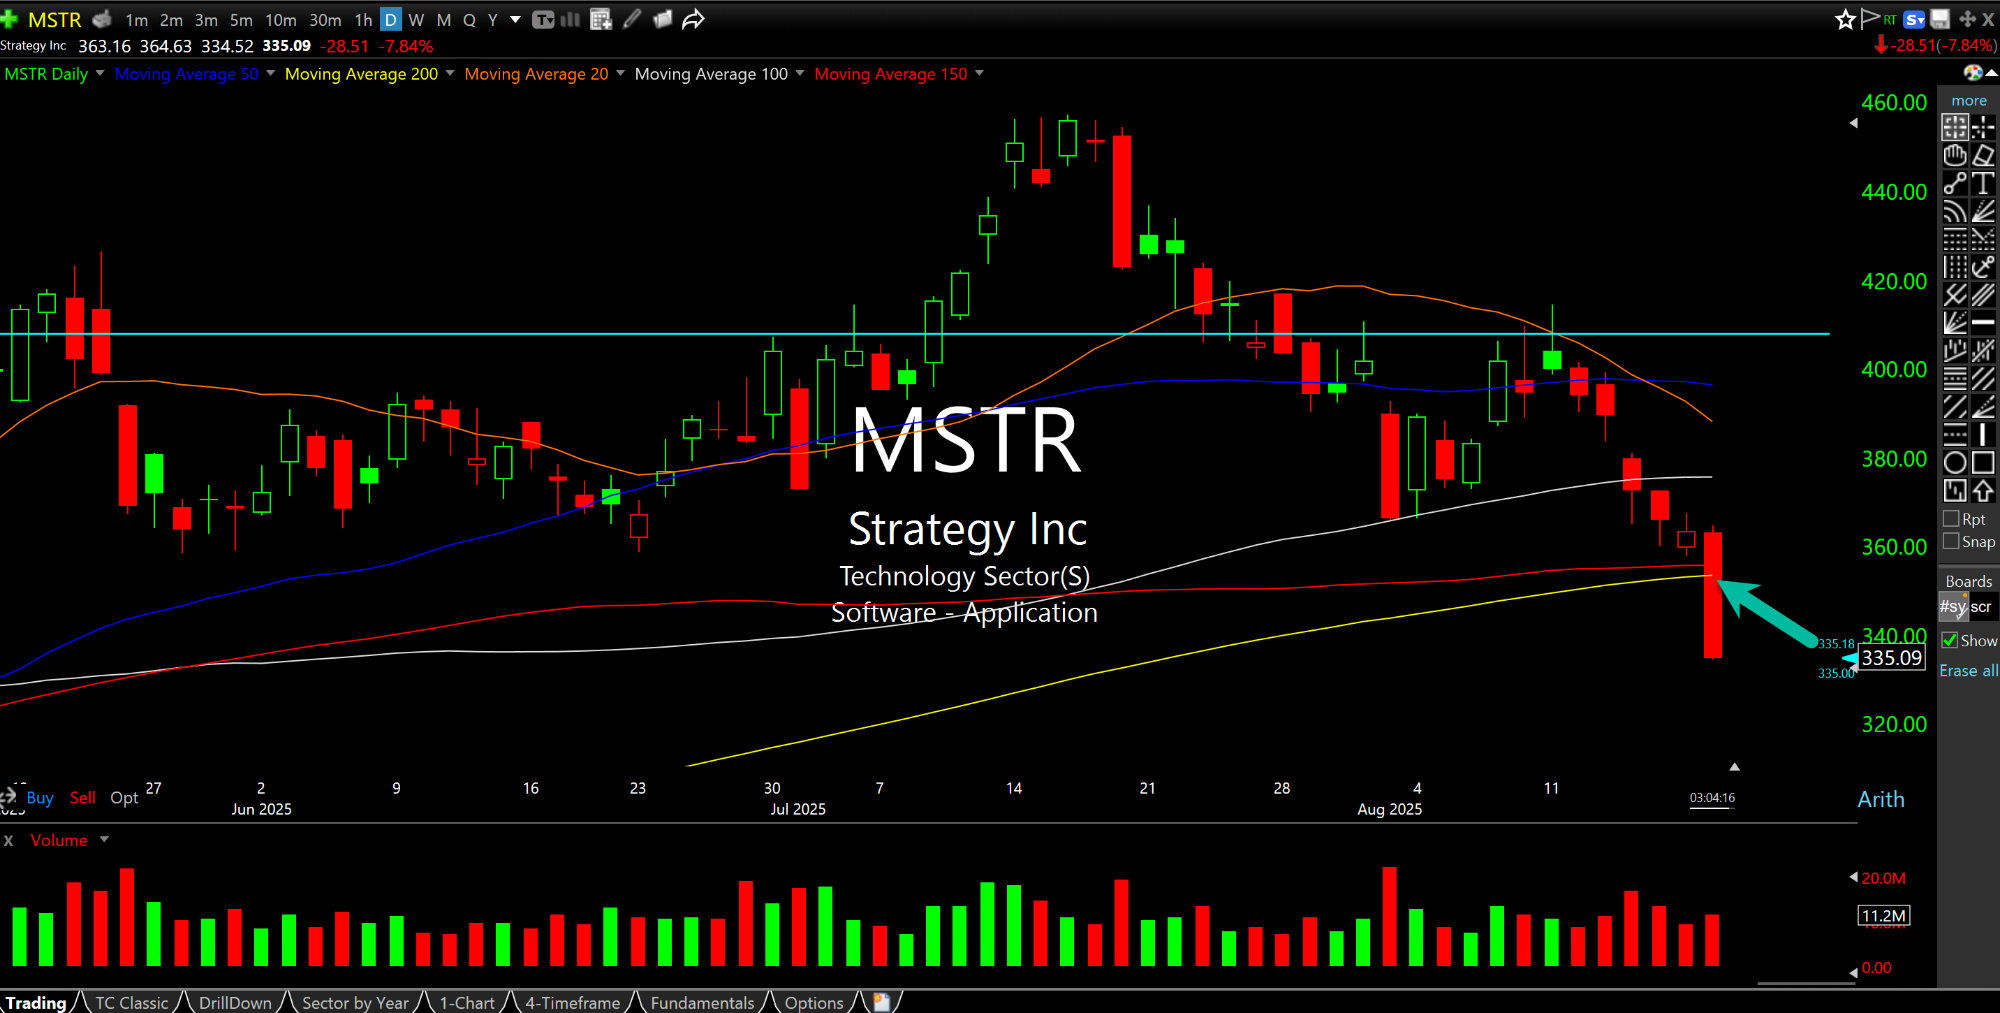
Task: Click the pencil draw icon in top toolbar
Action: point(632,19)
